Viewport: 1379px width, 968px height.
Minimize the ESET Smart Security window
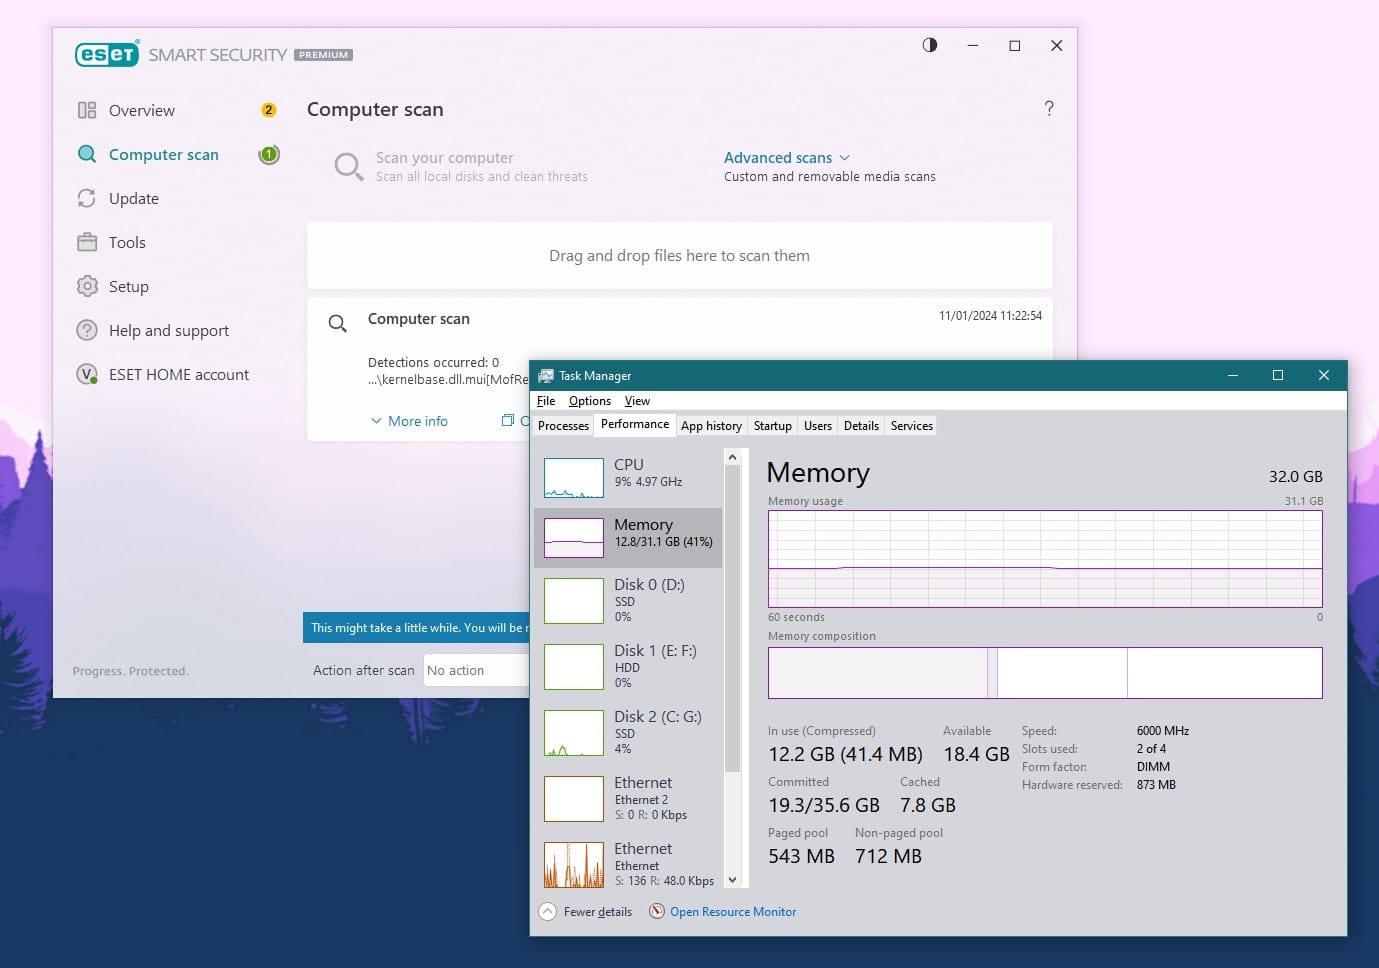972,46
